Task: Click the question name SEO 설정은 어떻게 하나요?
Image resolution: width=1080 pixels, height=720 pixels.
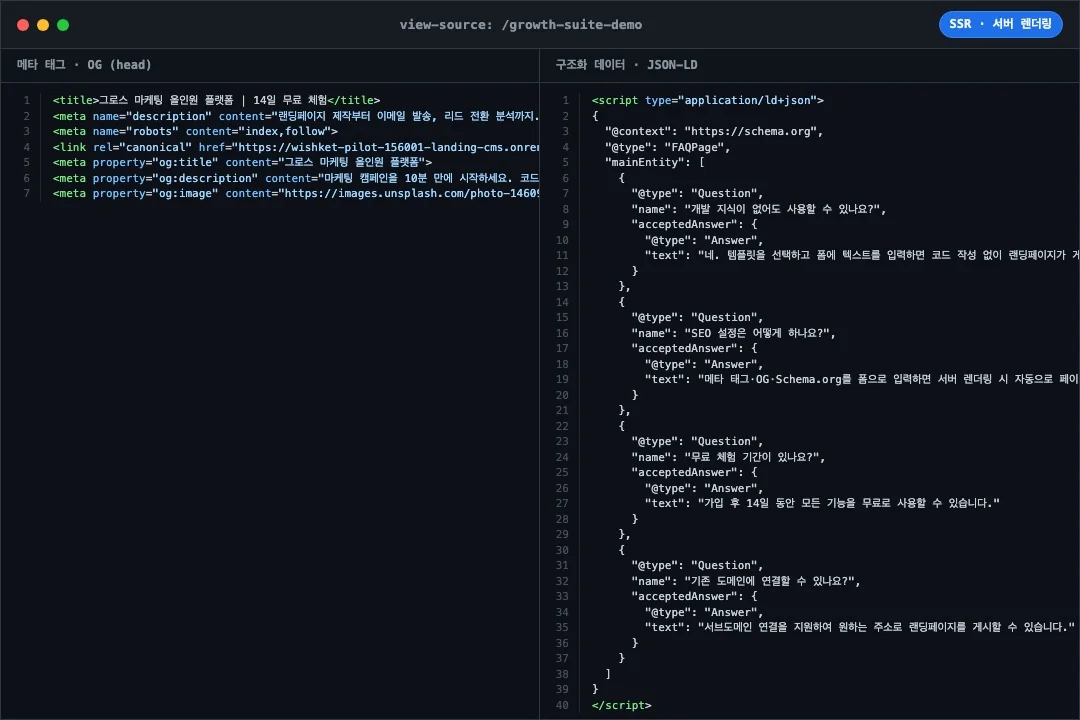Action: 733,333
